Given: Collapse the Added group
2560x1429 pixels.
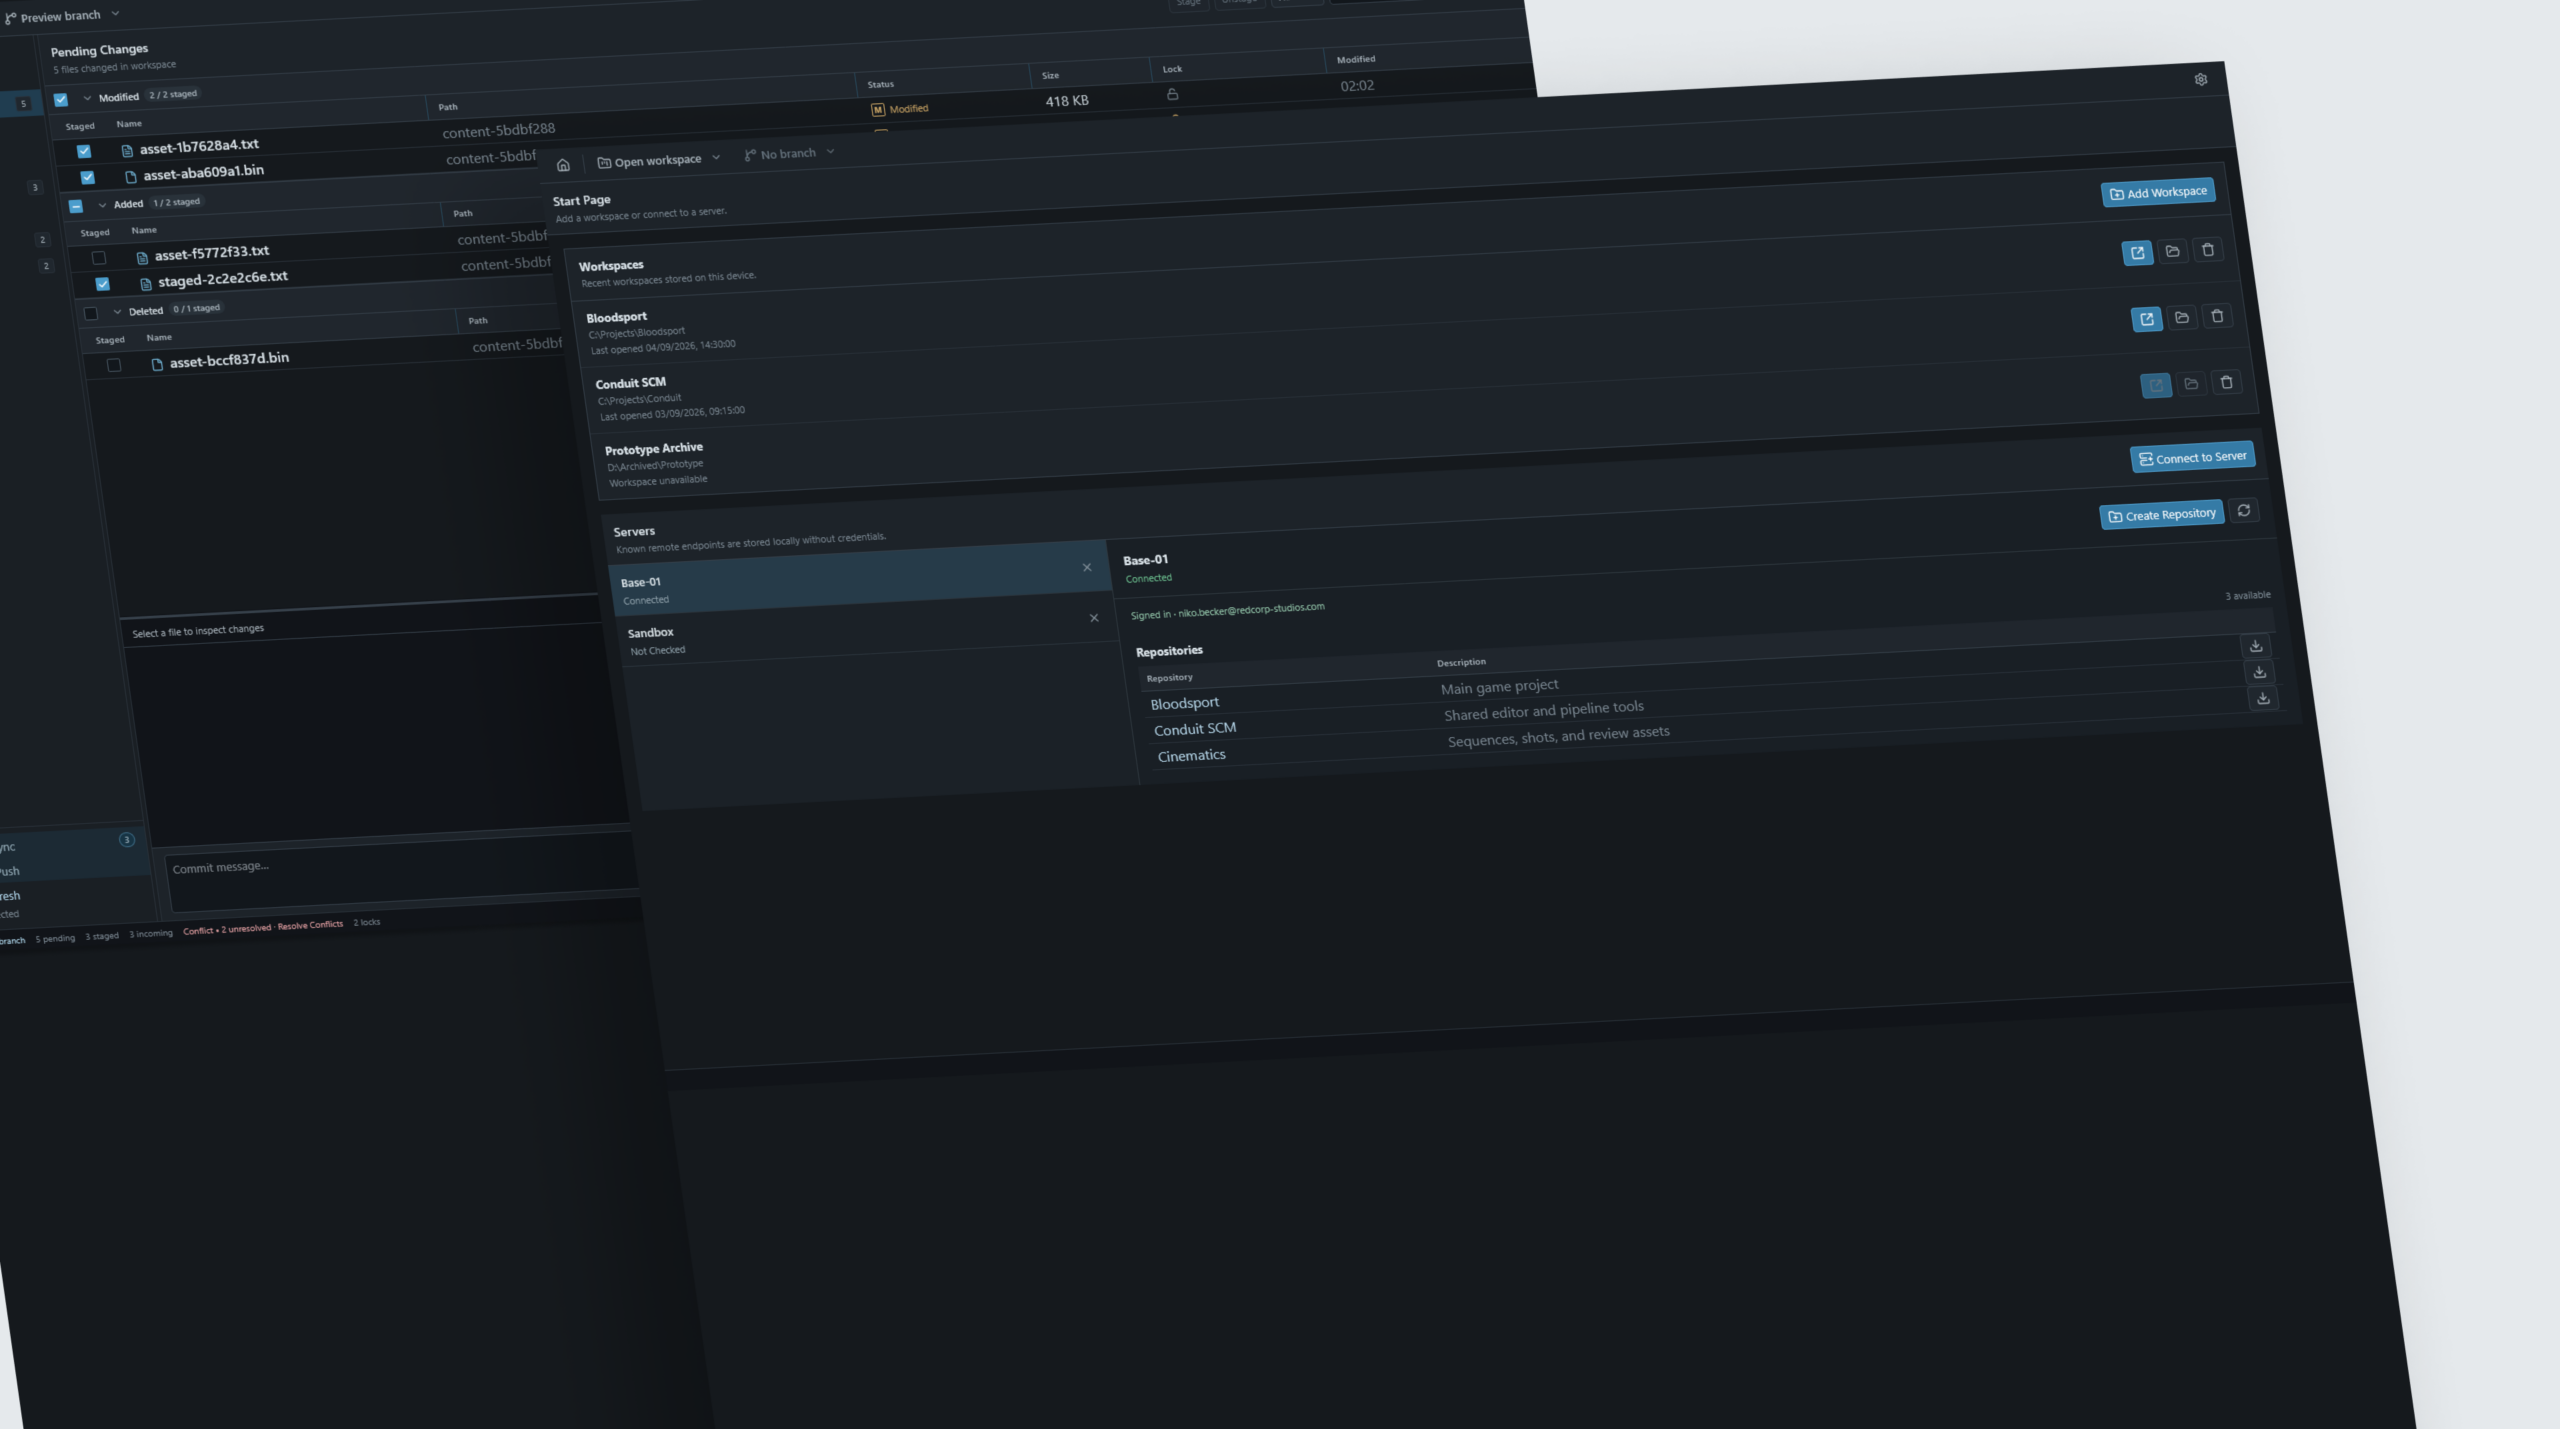Looking at the screenshot, I should [102, 205].
